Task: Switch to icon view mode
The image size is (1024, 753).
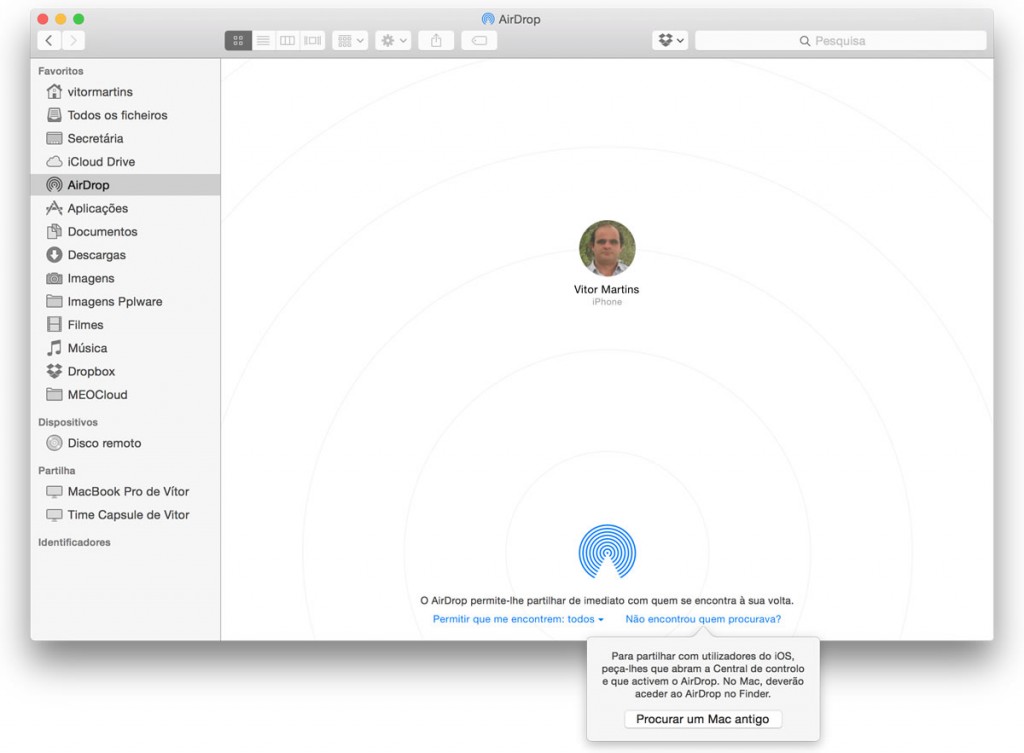Action: point(238,40)
